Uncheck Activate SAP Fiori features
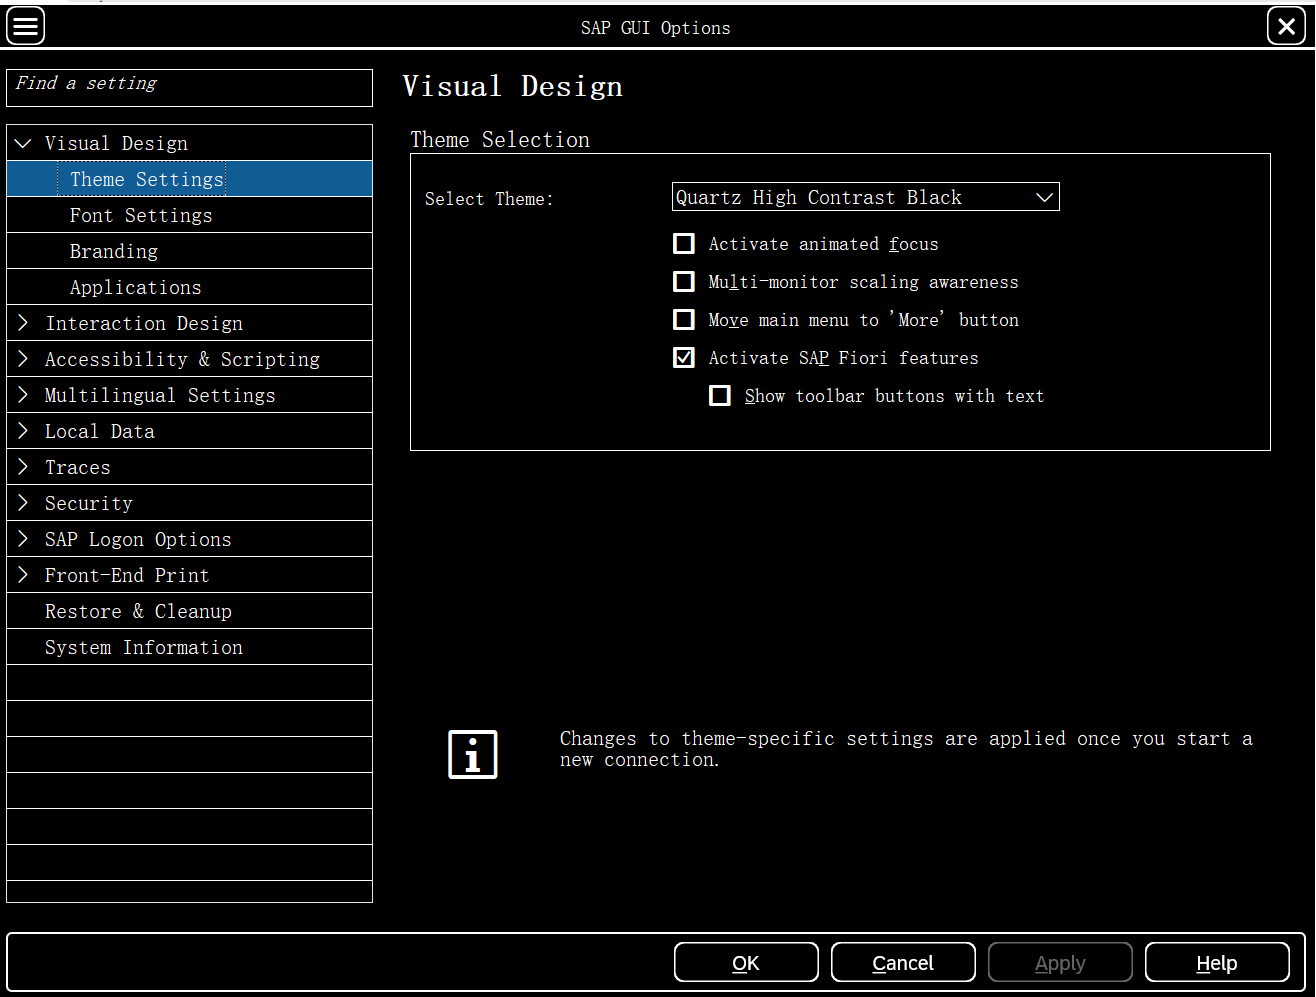The image size is (1316, 997). tap(684, 357)
